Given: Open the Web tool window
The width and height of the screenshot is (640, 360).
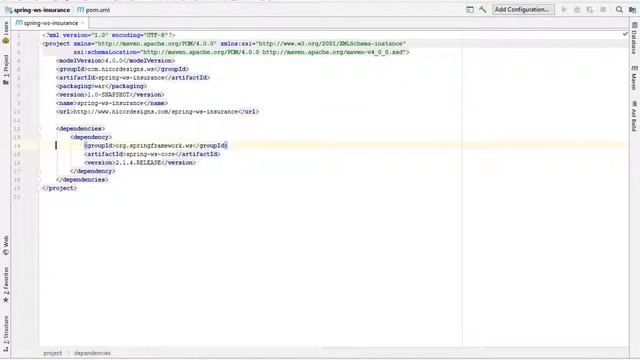Looking at the screenshot, I should tap(6, 245).
